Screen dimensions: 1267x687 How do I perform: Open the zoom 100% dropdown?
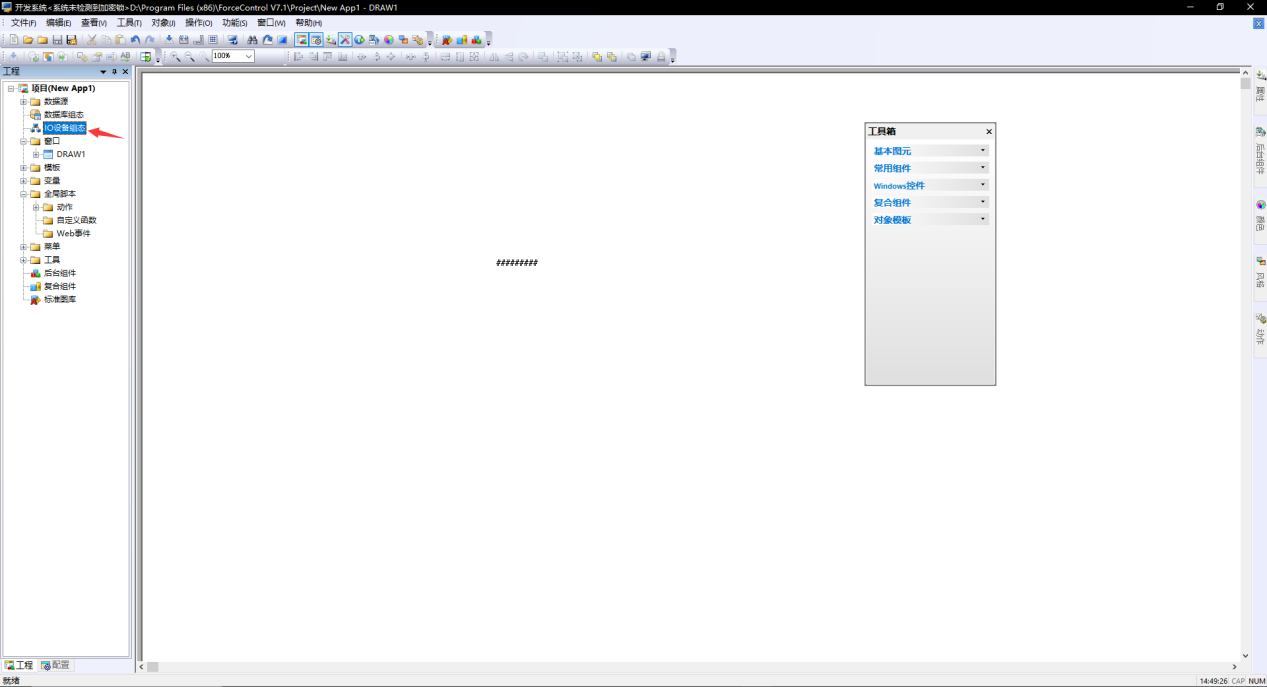[248, 57]
